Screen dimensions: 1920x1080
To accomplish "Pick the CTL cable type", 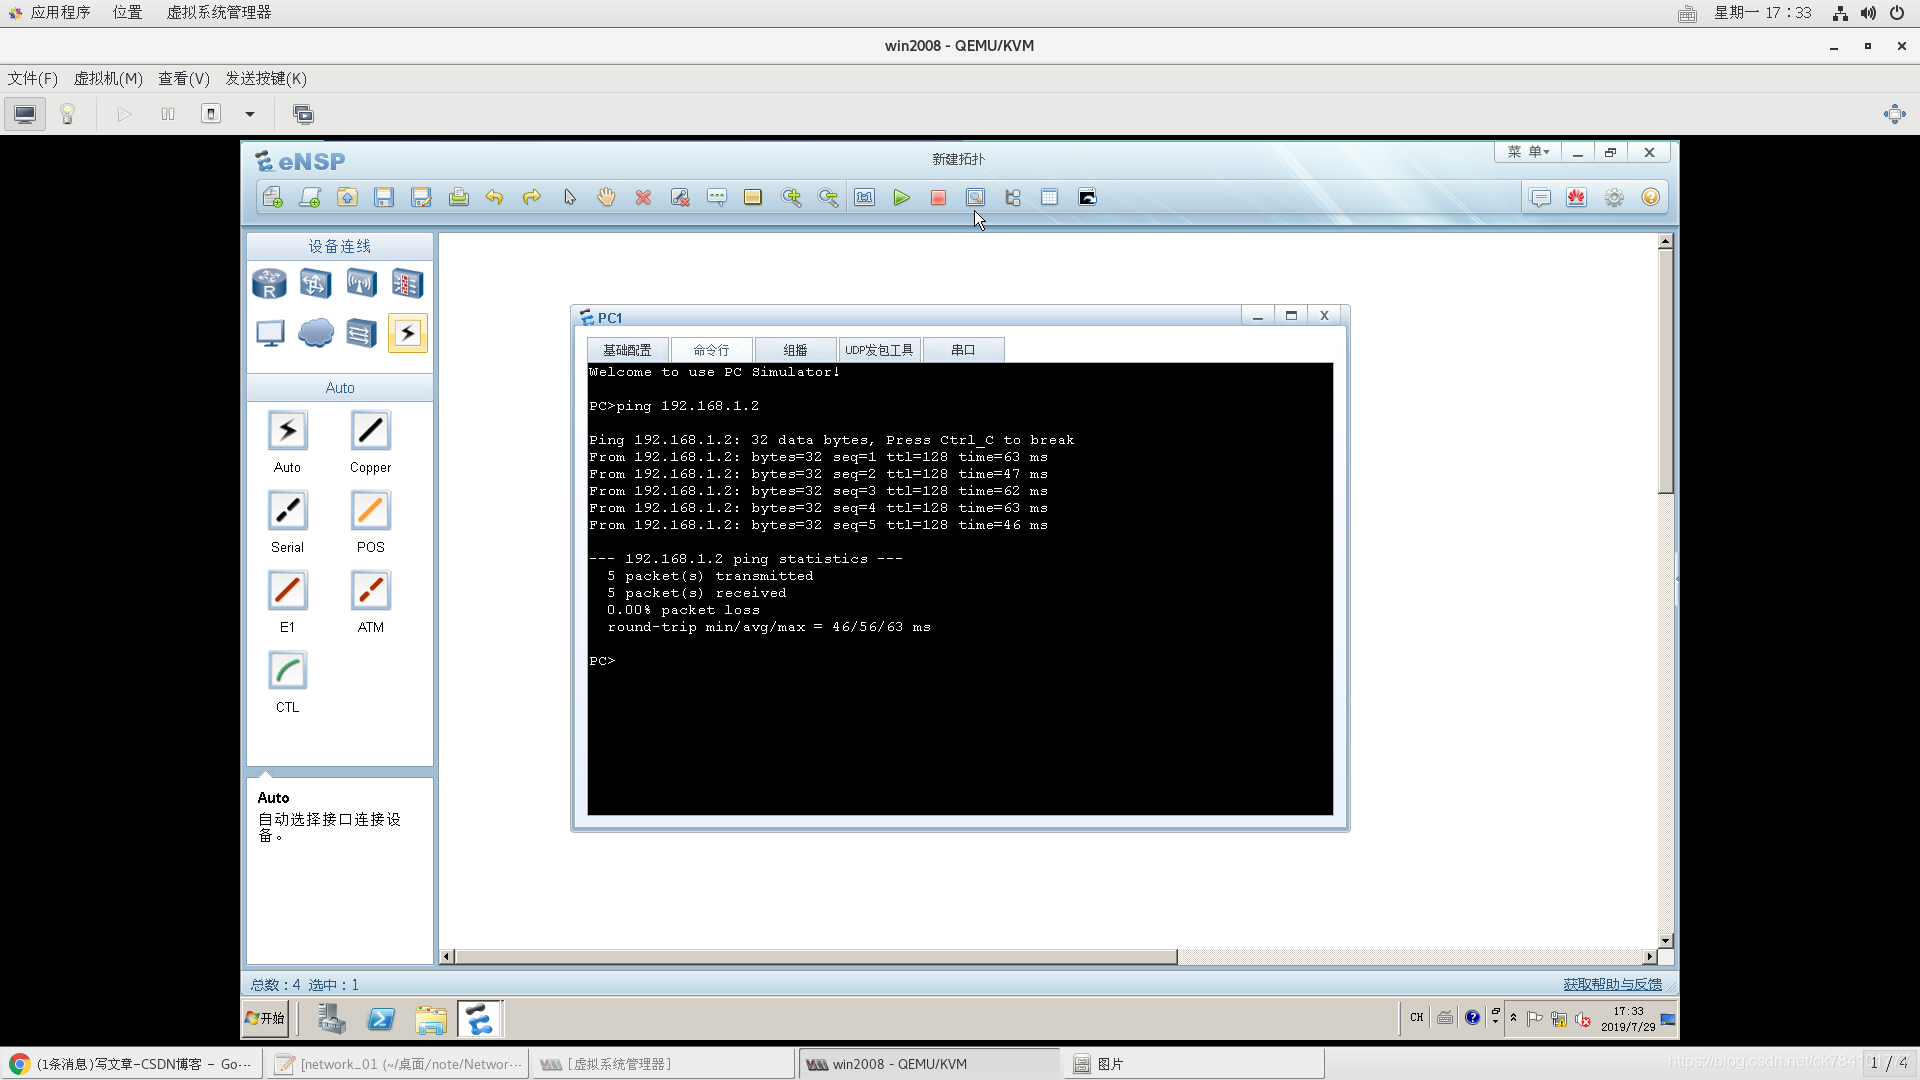I will [x=287, y=672].
